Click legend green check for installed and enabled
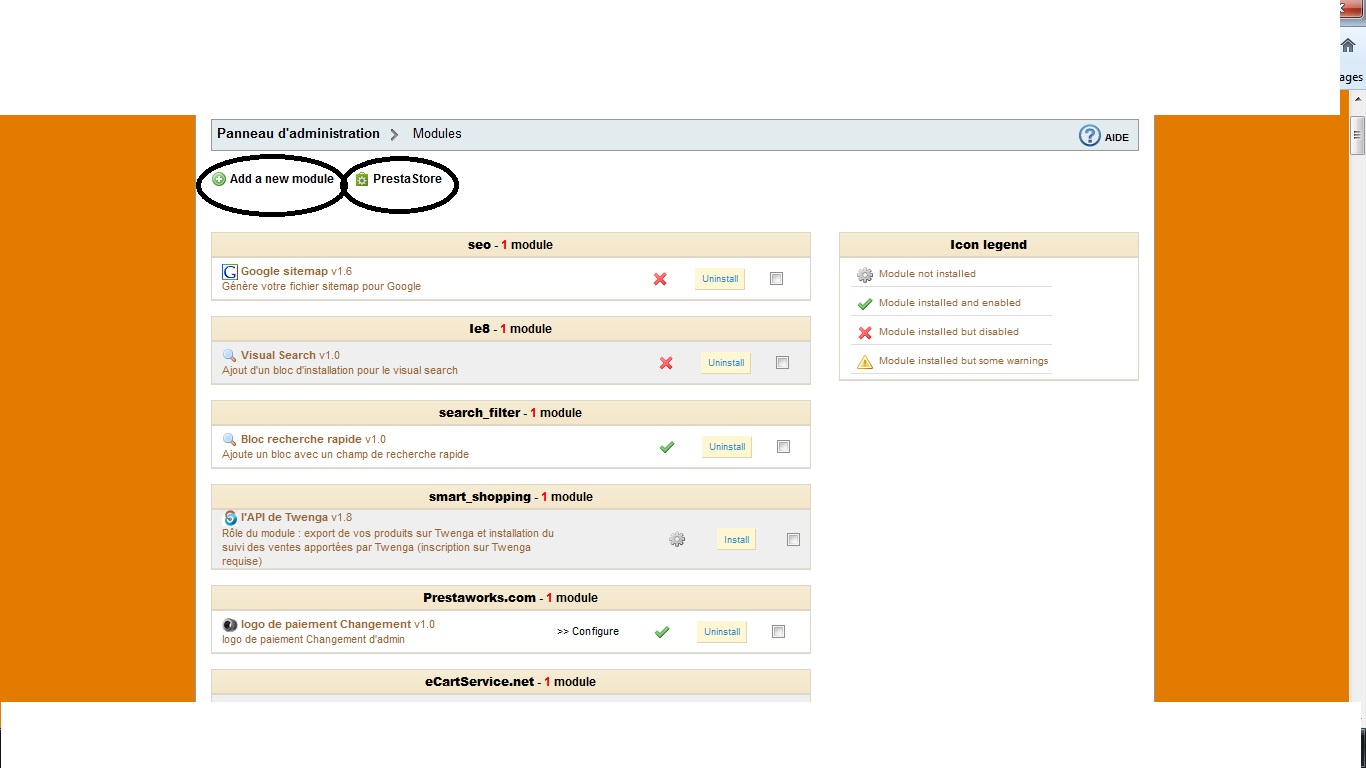 [865, 304]
